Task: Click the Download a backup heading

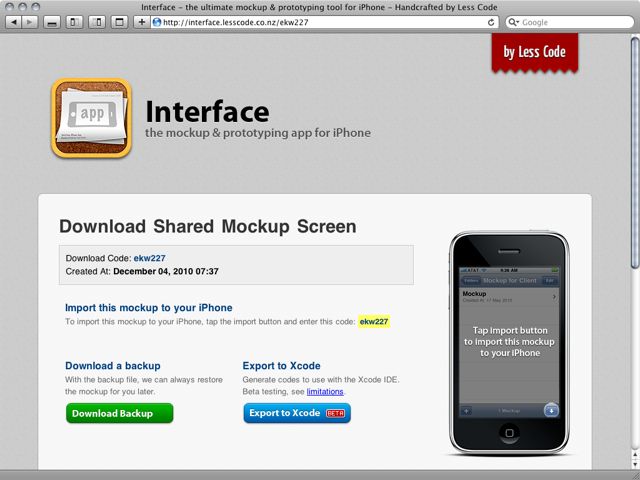Action: [x=113, y=366]
